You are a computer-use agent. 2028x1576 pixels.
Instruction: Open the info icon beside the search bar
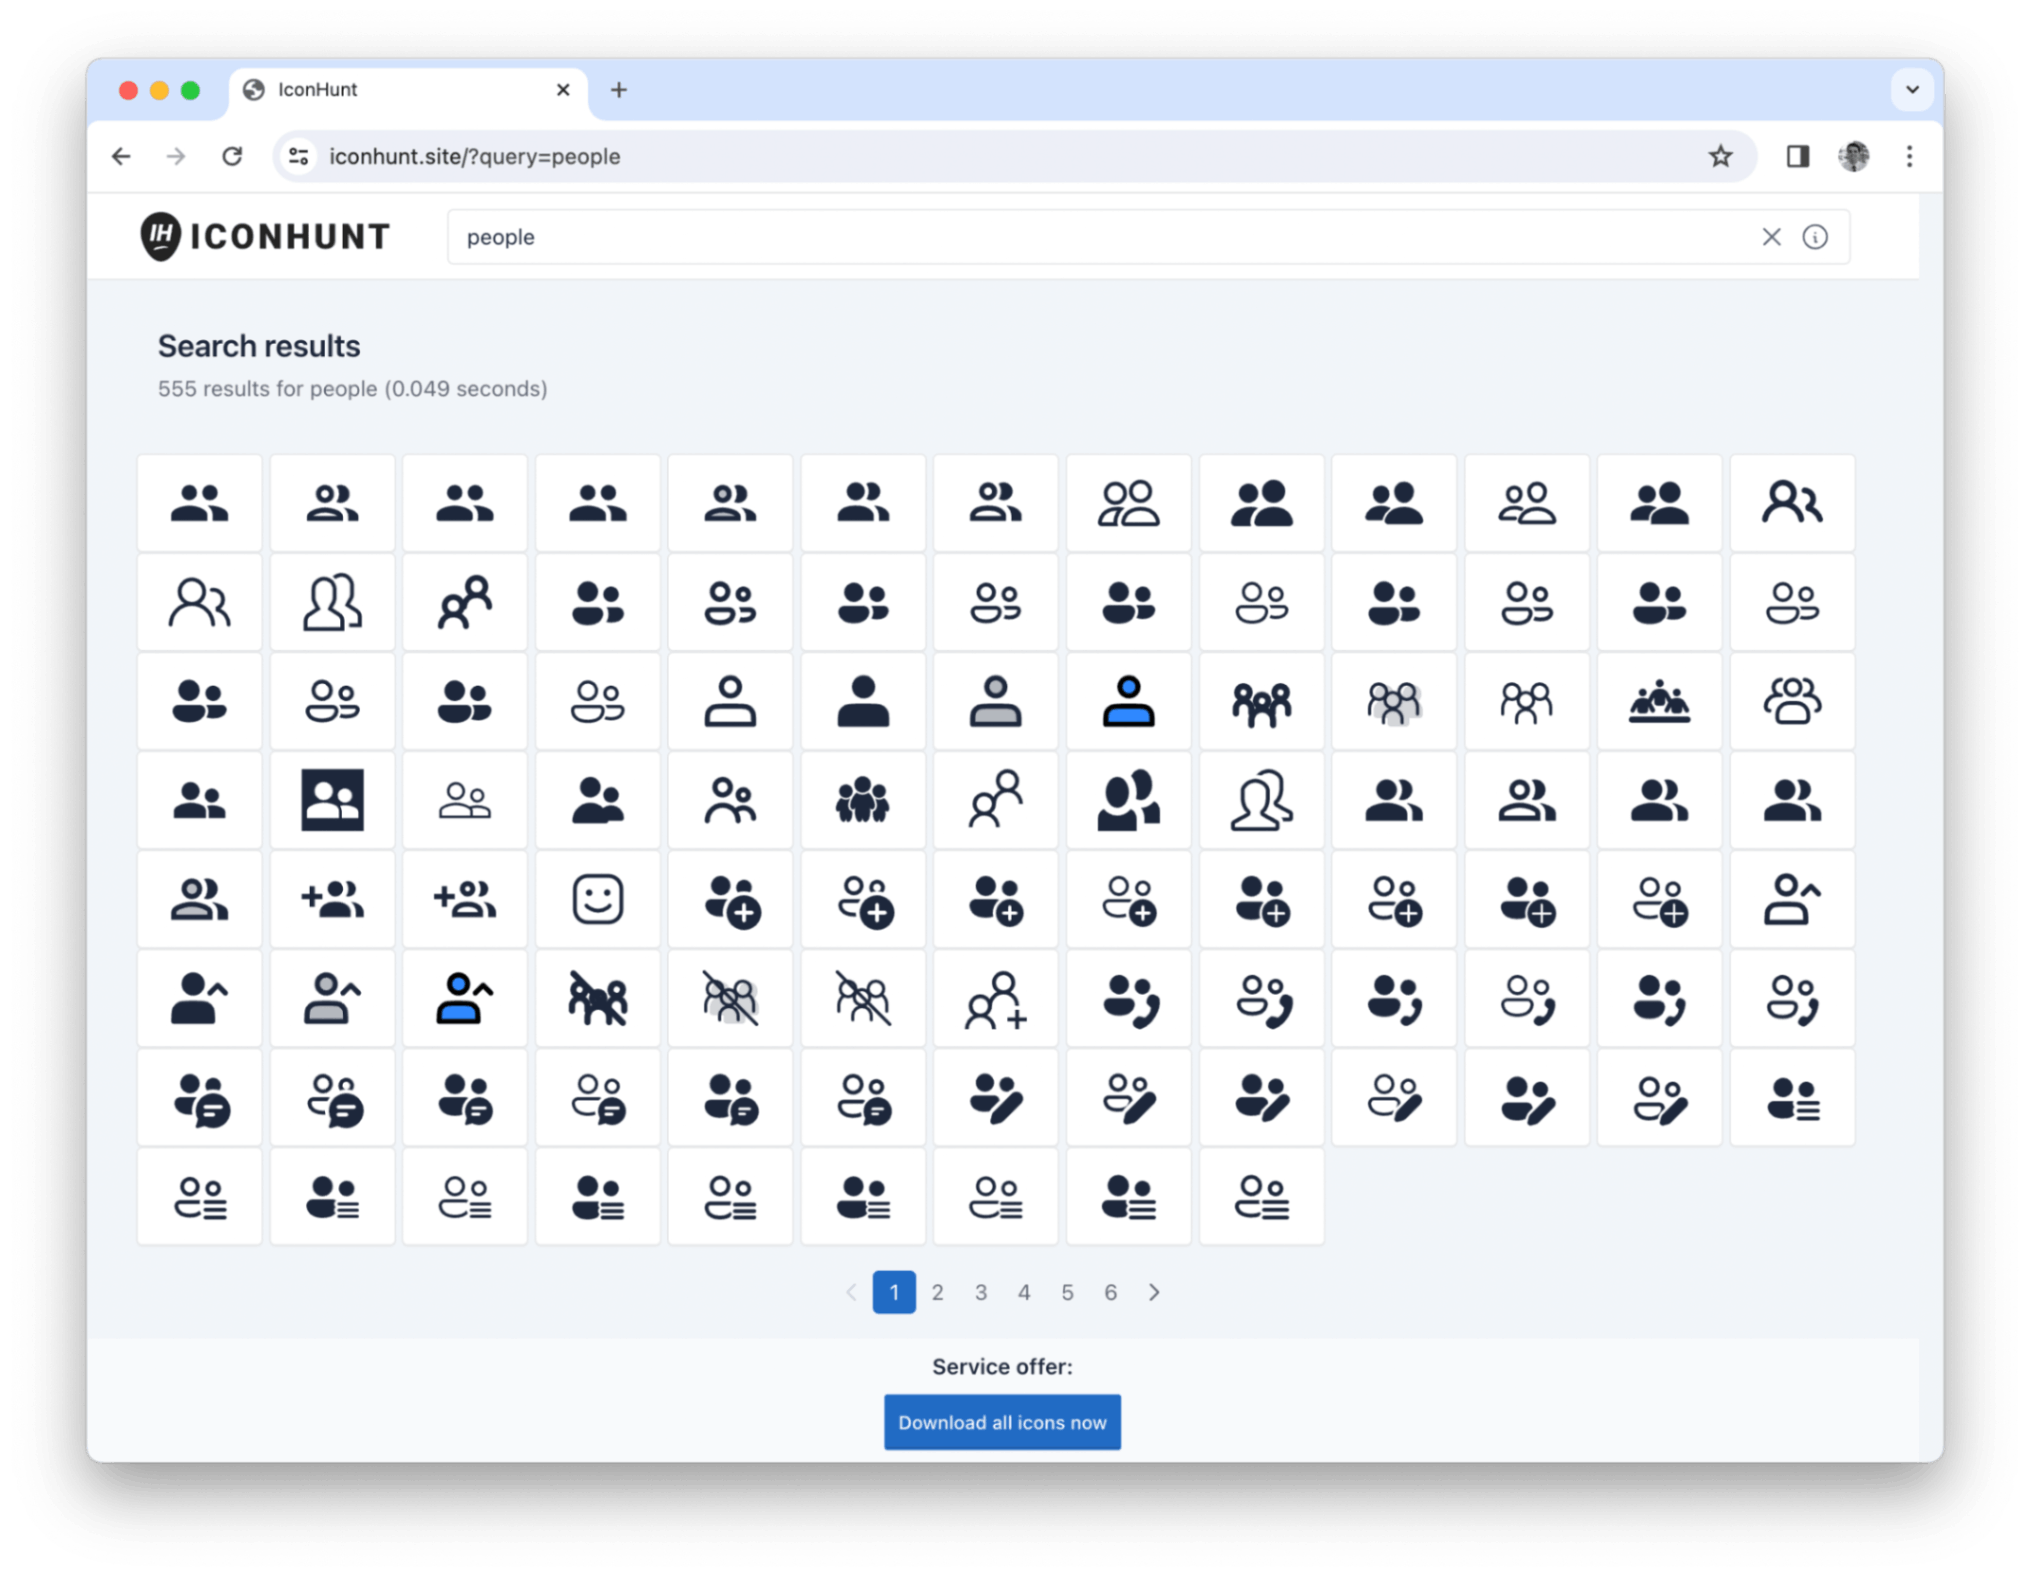[x=1816, y=237]
